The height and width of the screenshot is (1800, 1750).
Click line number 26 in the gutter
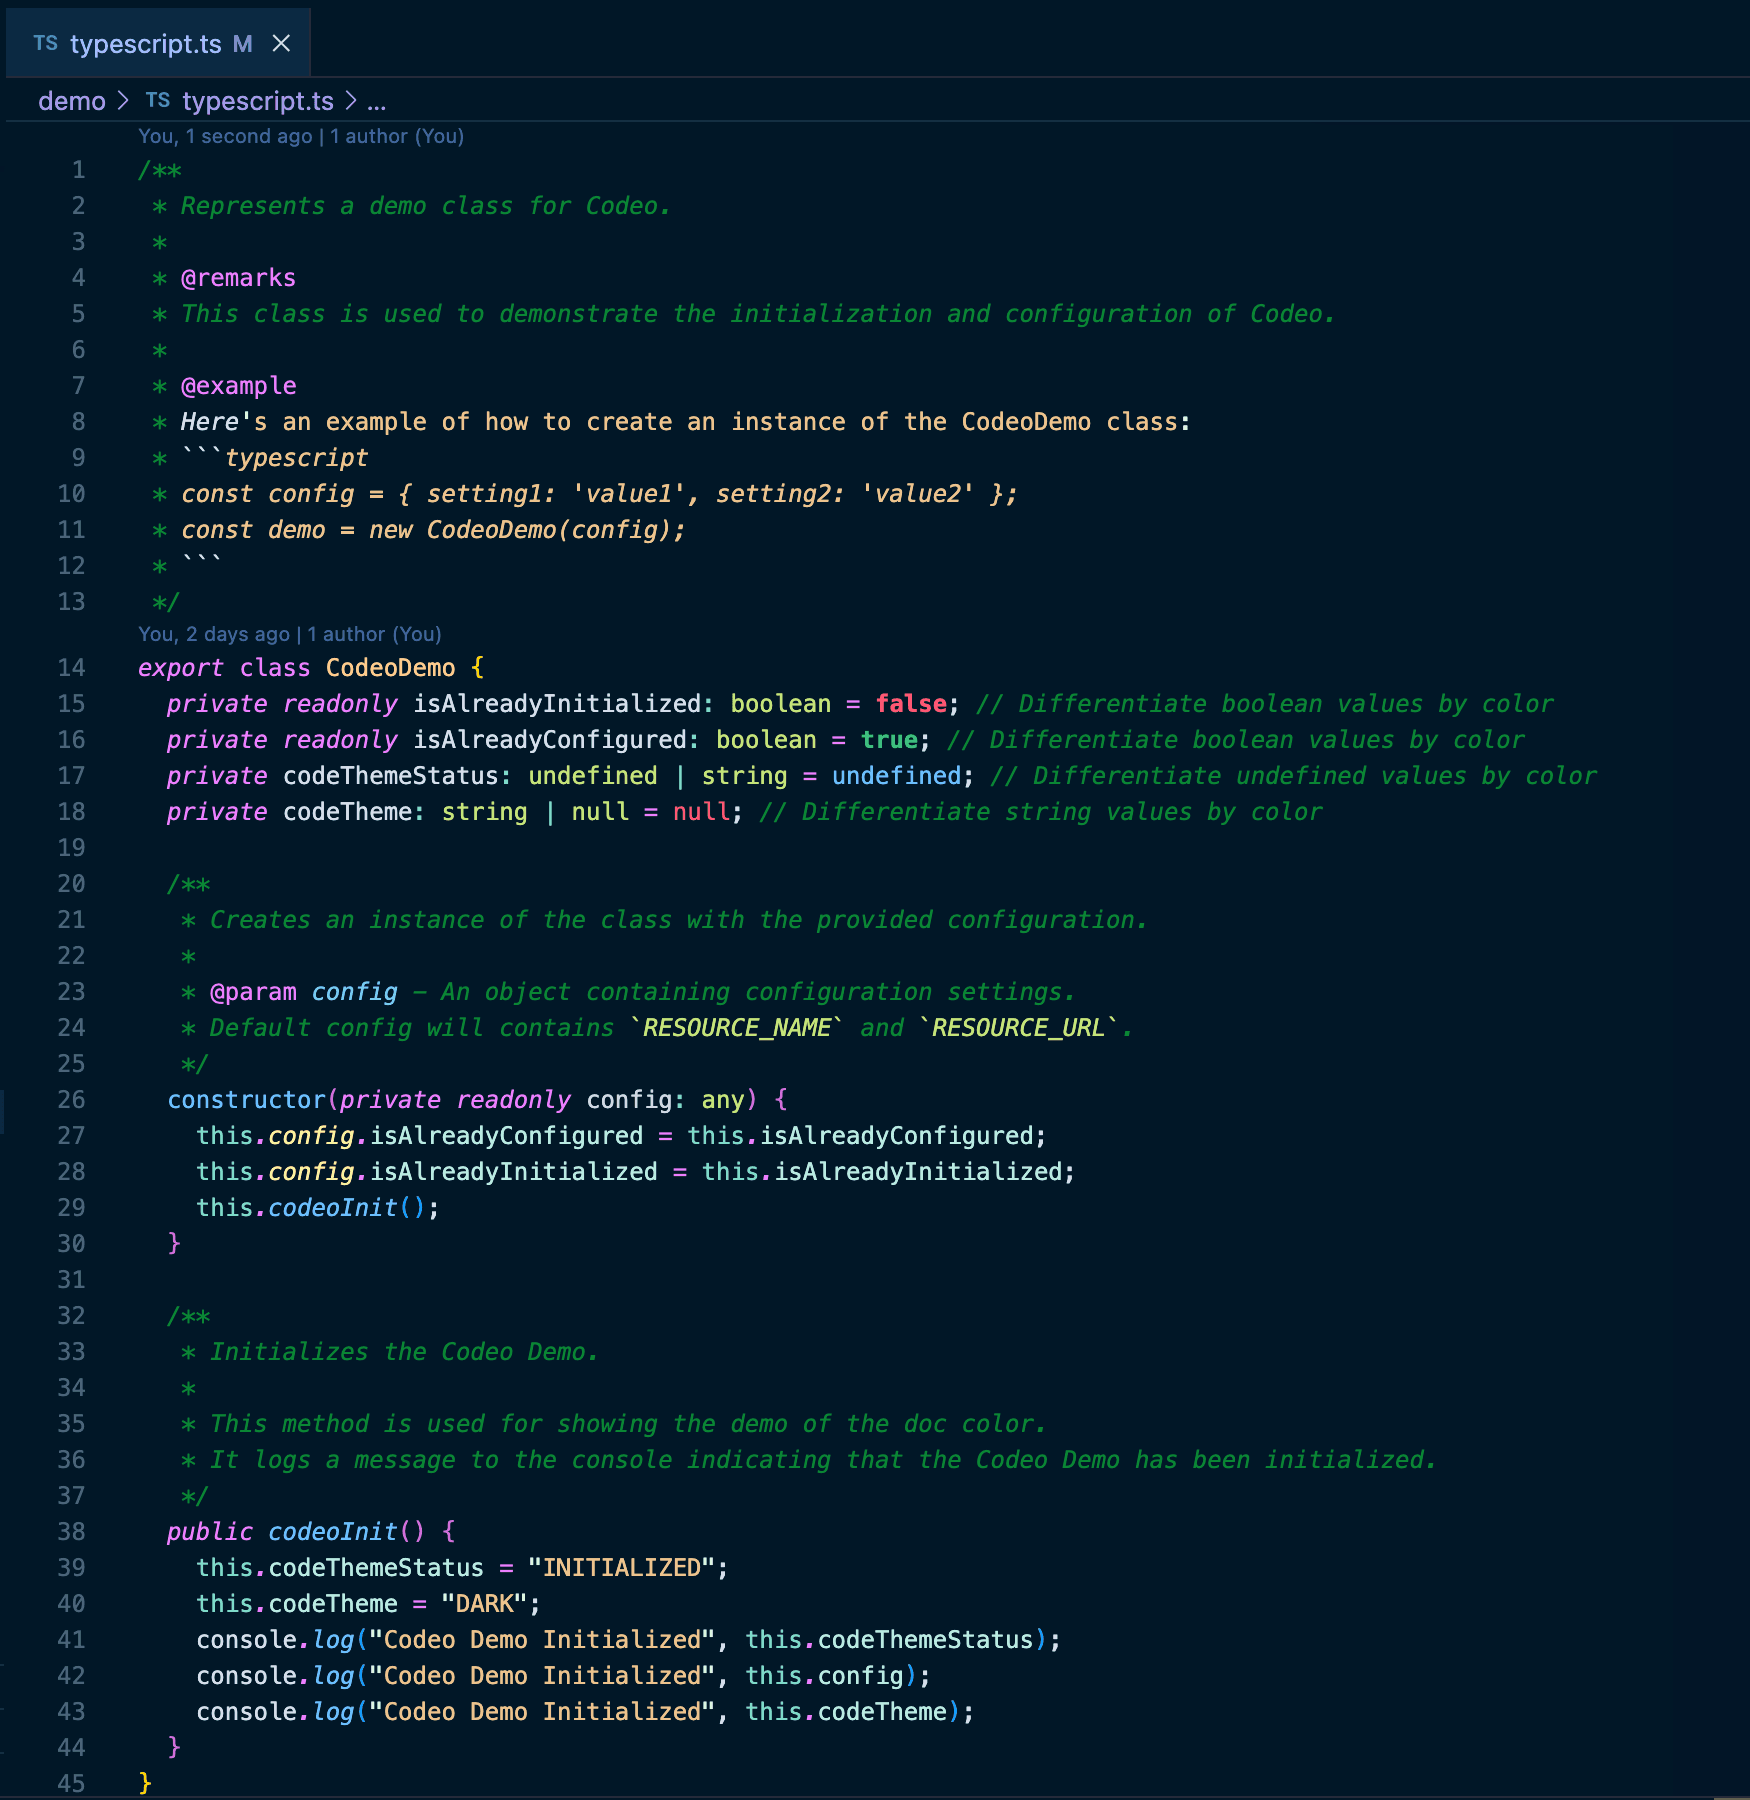71,1100
